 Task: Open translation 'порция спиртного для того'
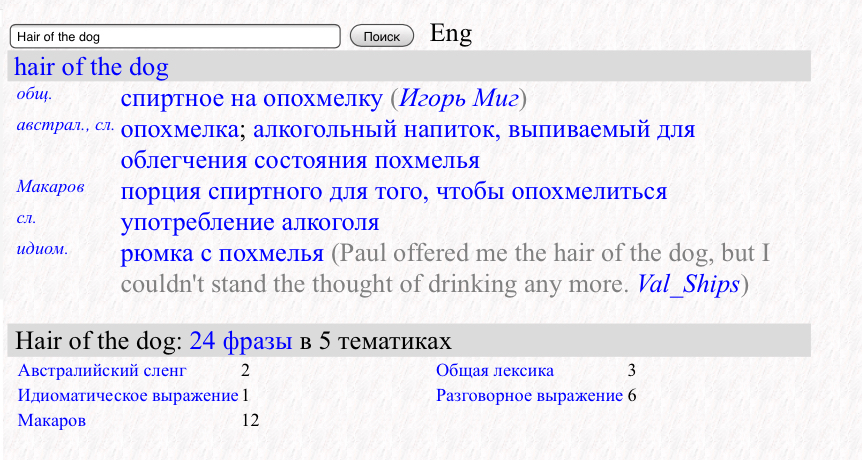coord(393,191)
